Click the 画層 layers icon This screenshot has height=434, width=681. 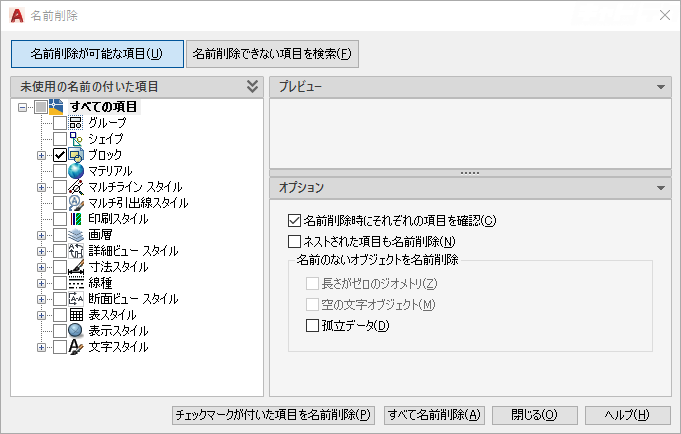(76, 235)
